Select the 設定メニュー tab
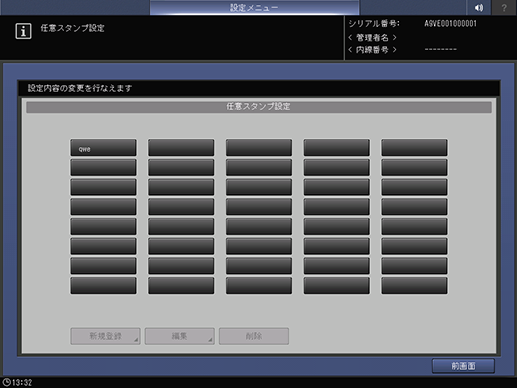This screenshot has height=388, width=517. coord(254,7)
